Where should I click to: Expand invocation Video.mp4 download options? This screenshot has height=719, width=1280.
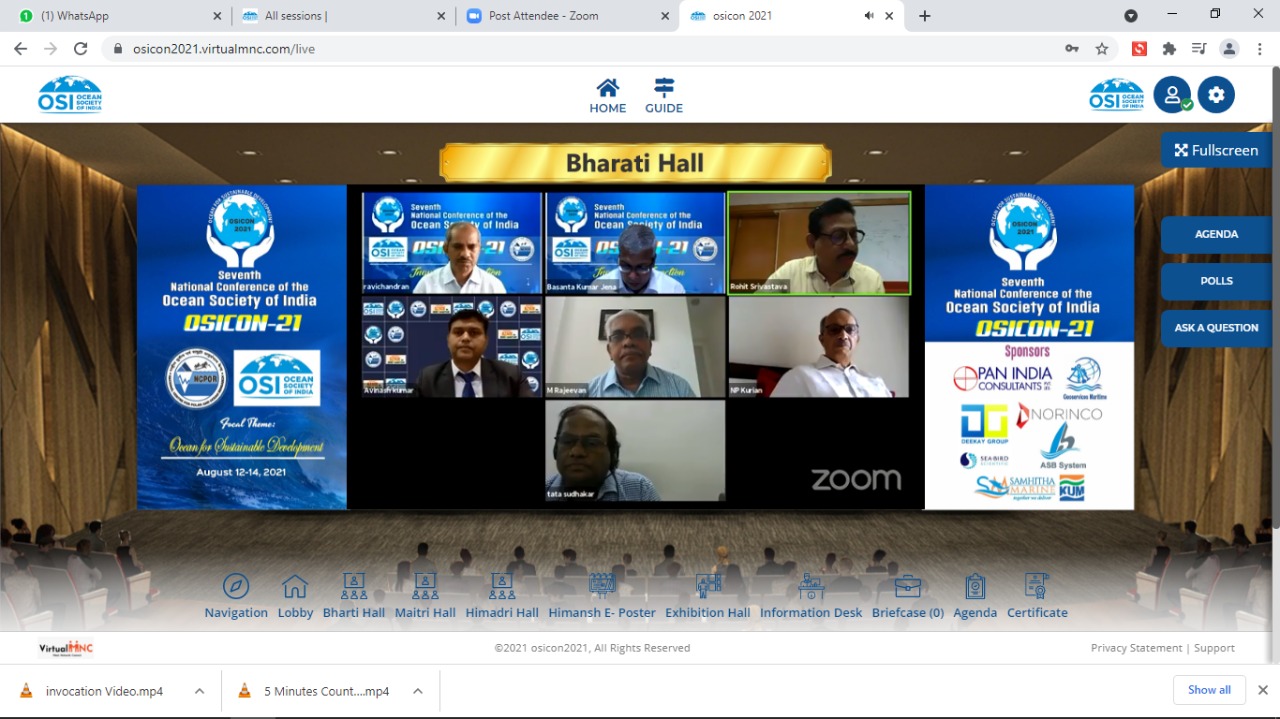[x=200, y=691]
